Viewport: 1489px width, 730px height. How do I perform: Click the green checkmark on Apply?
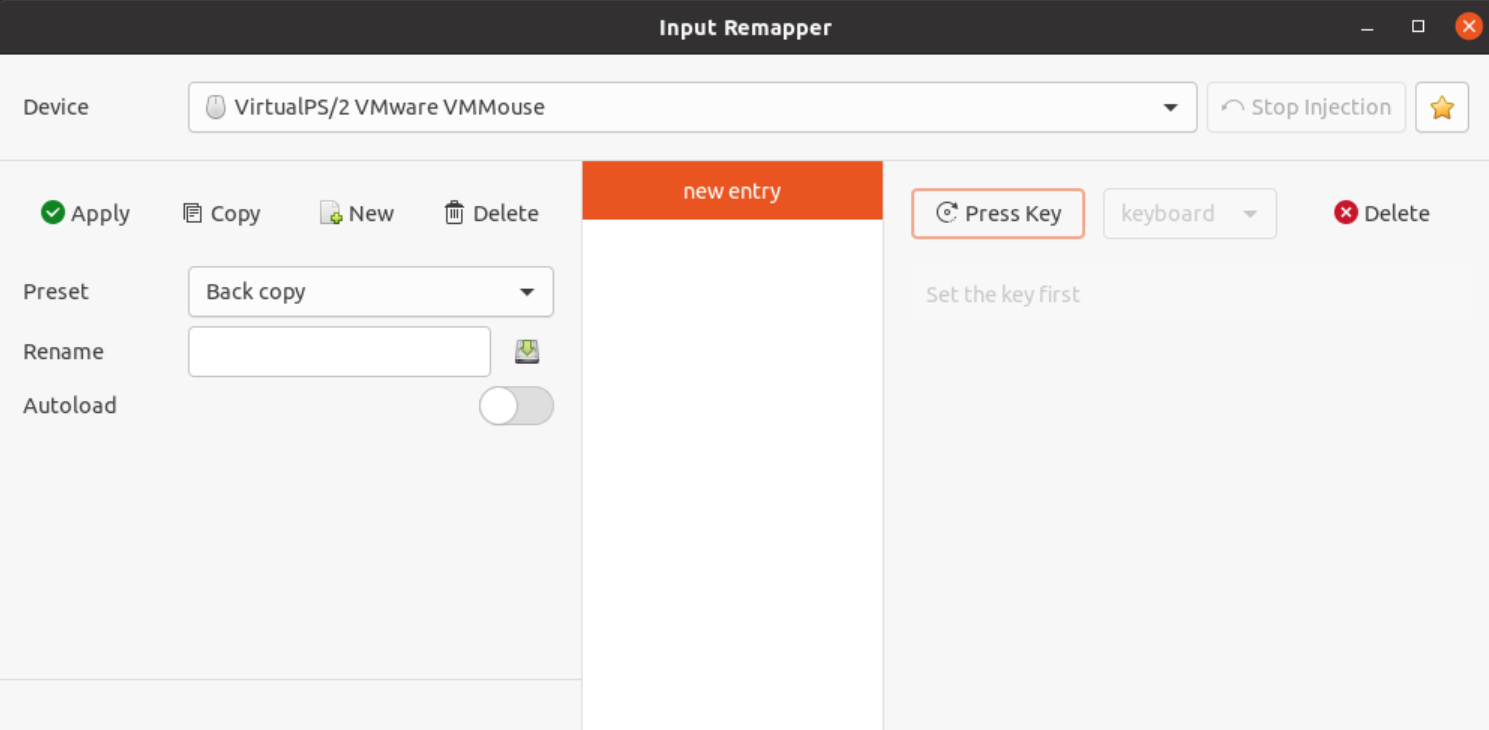tap(51, 212)
